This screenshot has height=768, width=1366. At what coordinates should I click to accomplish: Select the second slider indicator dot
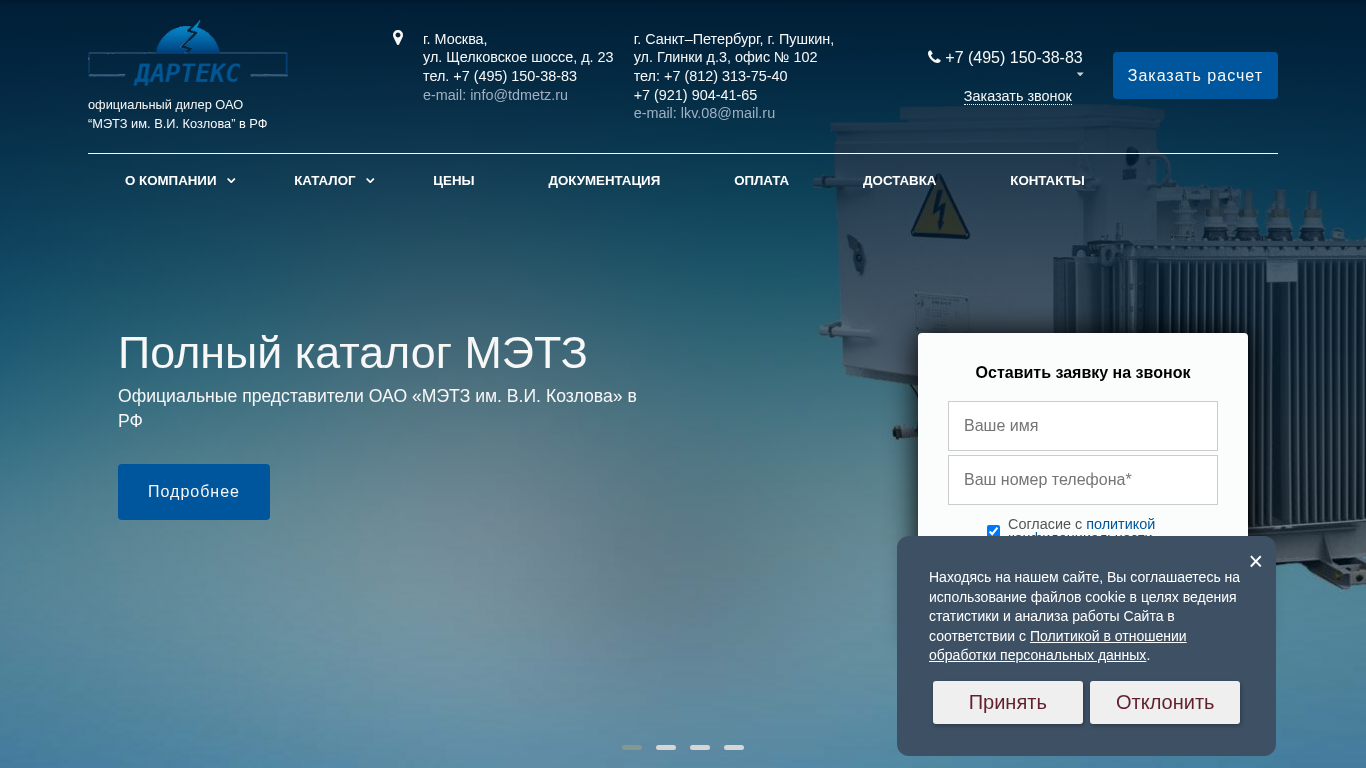pos(666,747)
